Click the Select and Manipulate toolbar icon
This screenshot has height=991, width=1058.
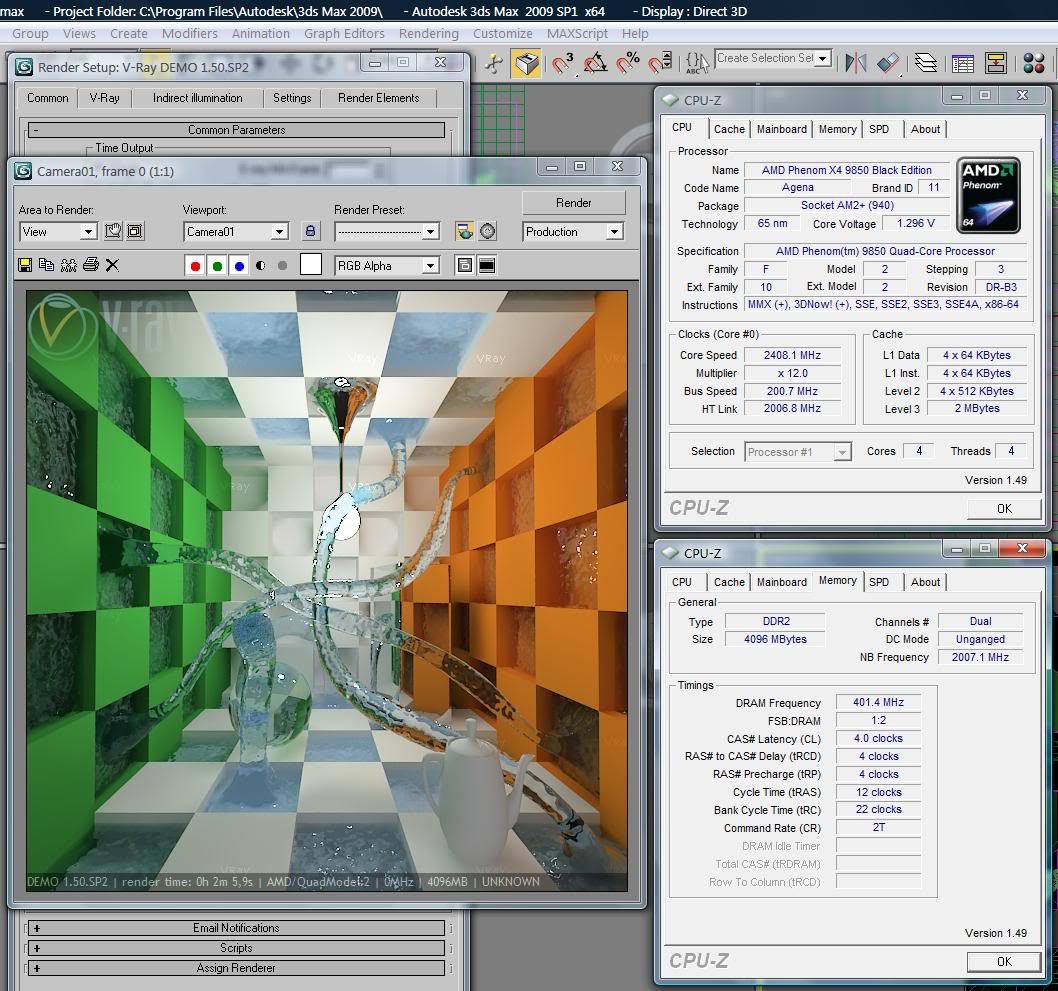point(494,63)
